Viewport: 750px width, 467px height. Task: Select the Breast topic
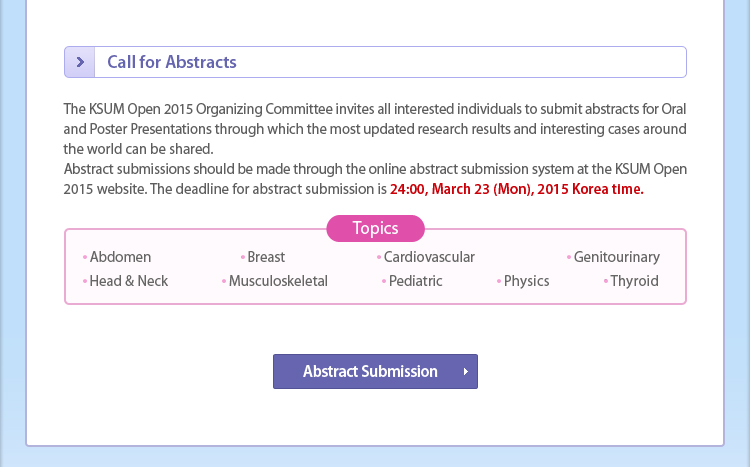tap(266, 257)
